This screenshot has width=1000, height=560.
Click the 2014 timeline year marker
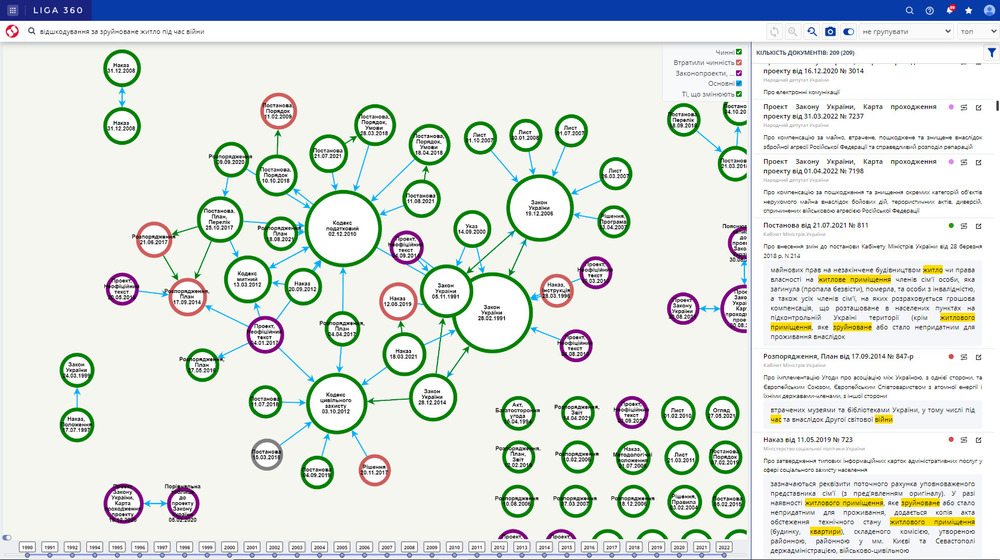click(x=544, y=547)
